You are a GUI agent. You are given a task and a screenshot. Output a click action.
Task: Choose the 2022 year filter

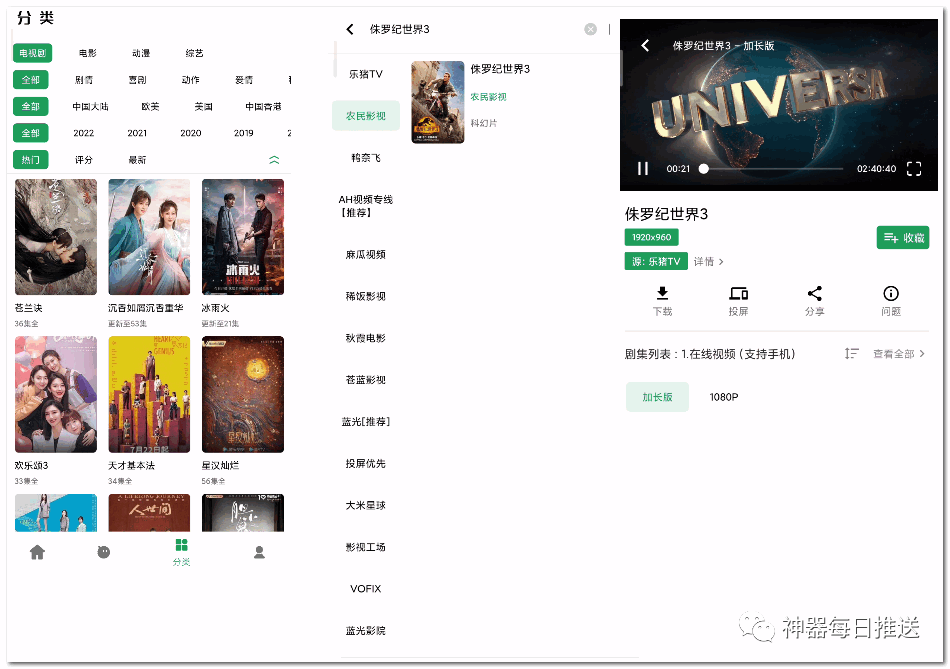(84, 133)
